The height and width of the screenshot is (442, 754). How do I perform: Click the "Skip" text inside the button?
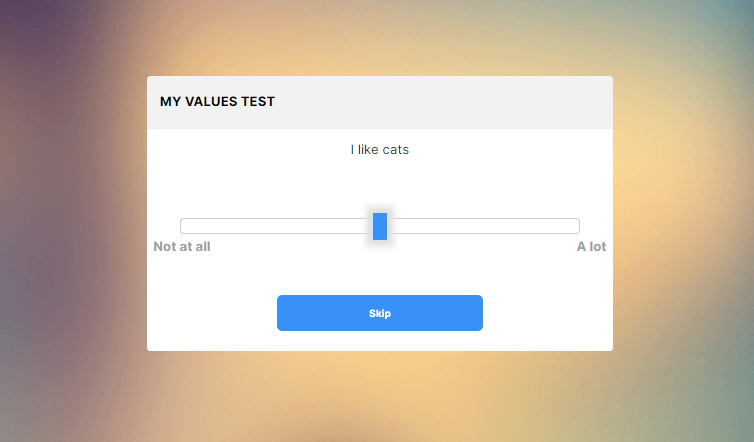point(379,314)
